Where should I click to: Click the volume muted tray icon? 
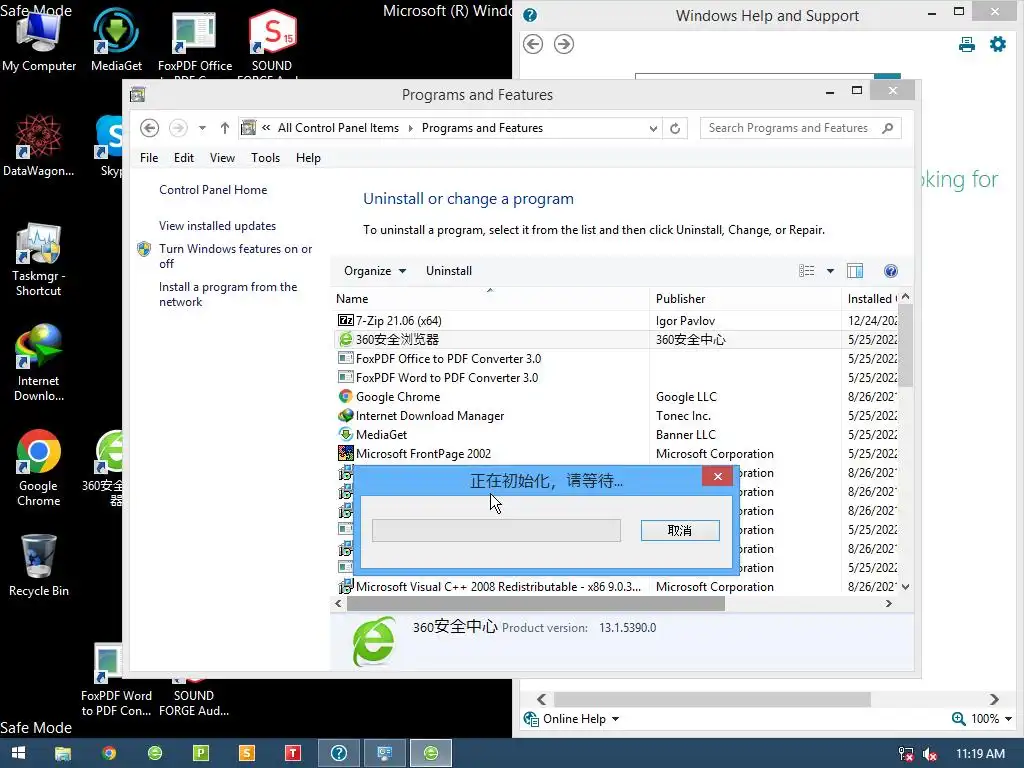(930, 754)
